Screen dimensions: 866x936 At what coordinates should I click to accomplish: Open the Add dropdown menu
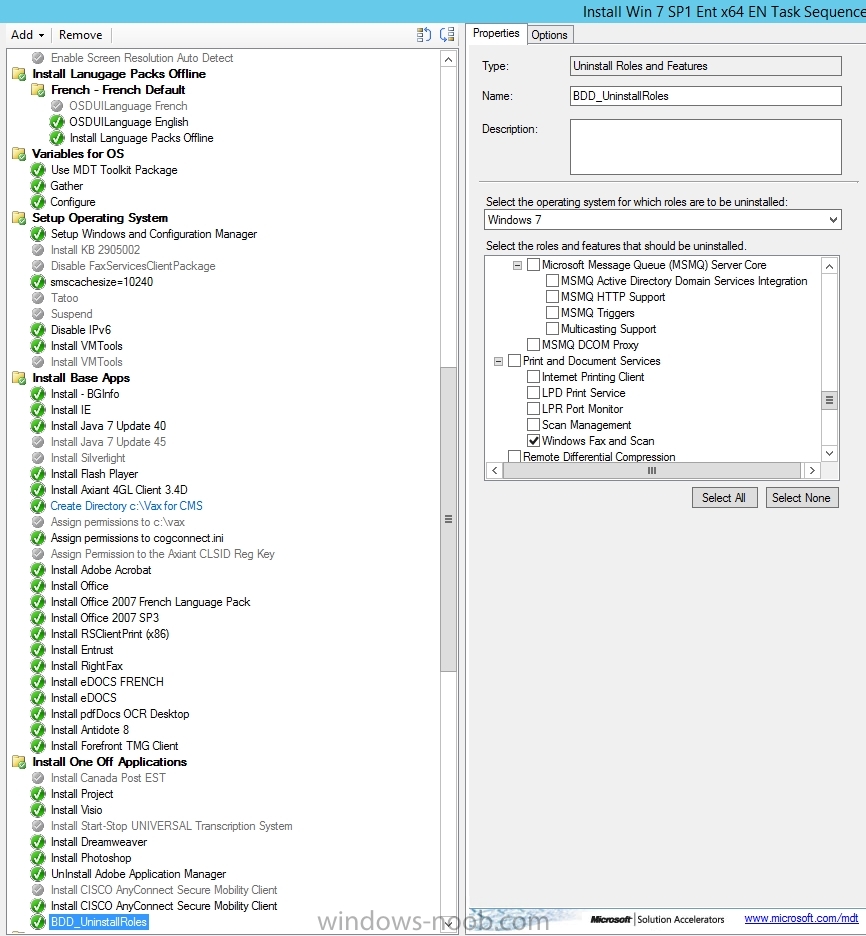[27, 35]
